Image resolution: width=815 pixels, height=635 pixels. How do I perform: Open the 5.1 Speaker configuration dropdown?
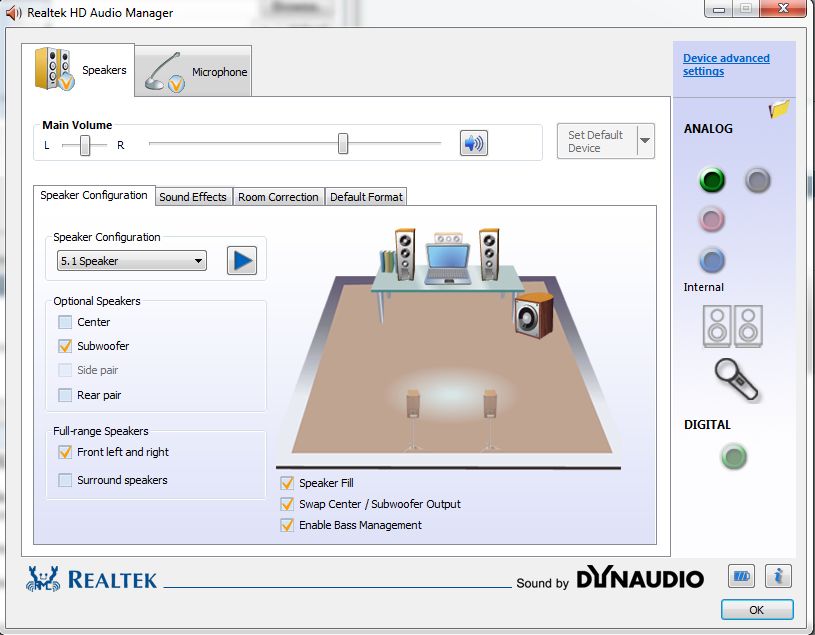tap(131, 261)
